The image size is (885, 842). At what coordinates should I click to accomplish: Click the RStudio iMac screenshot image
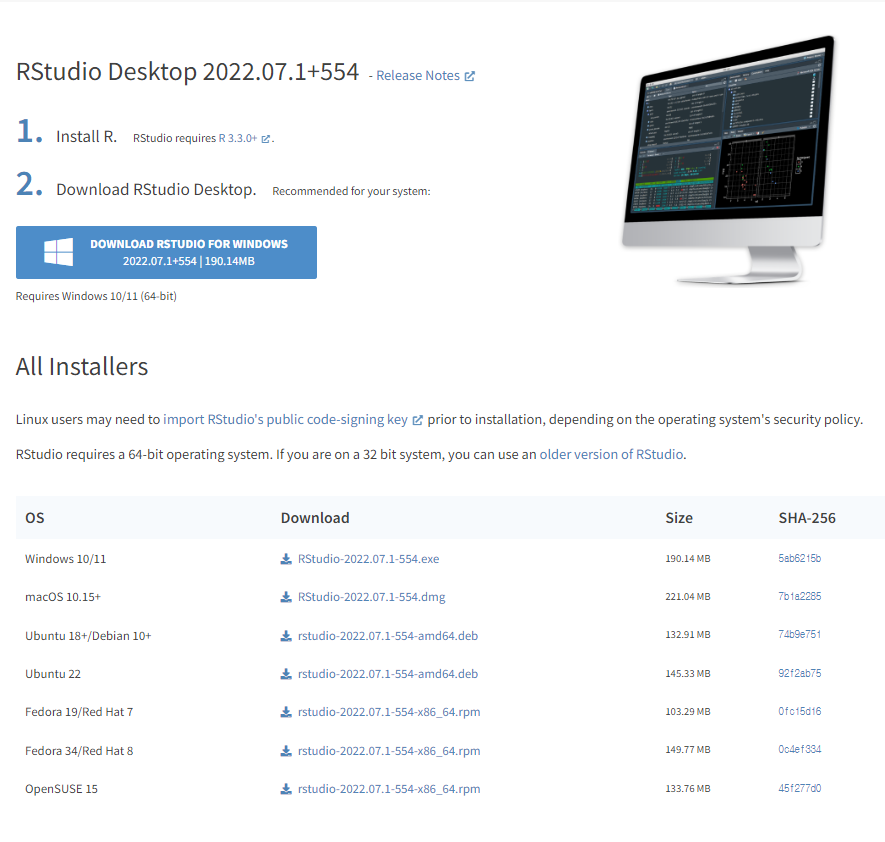tap(728, 160)
